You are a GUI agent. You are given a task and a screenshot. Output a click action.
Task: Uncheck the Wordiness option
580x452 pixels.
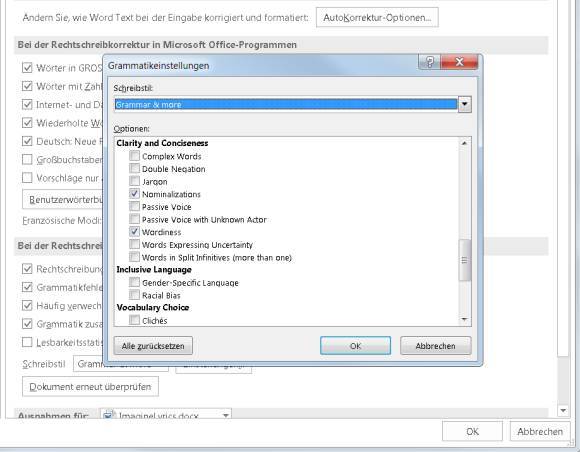pos(135,232)
